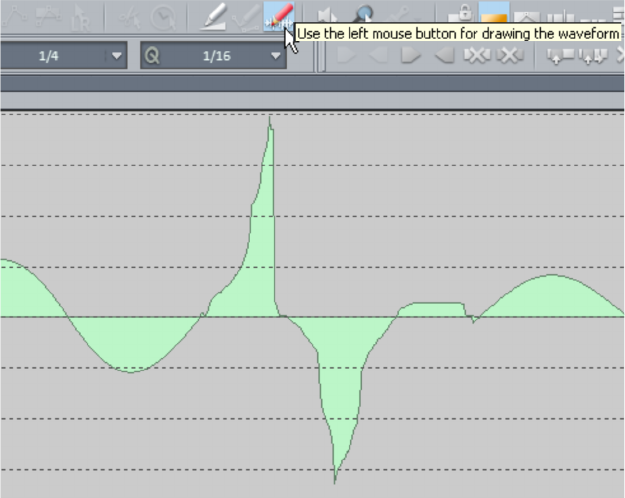Image resolution: width=625 pixels, height=498 pixels.
Task: Select the white pencil draw tool
Action: [214, 16]
